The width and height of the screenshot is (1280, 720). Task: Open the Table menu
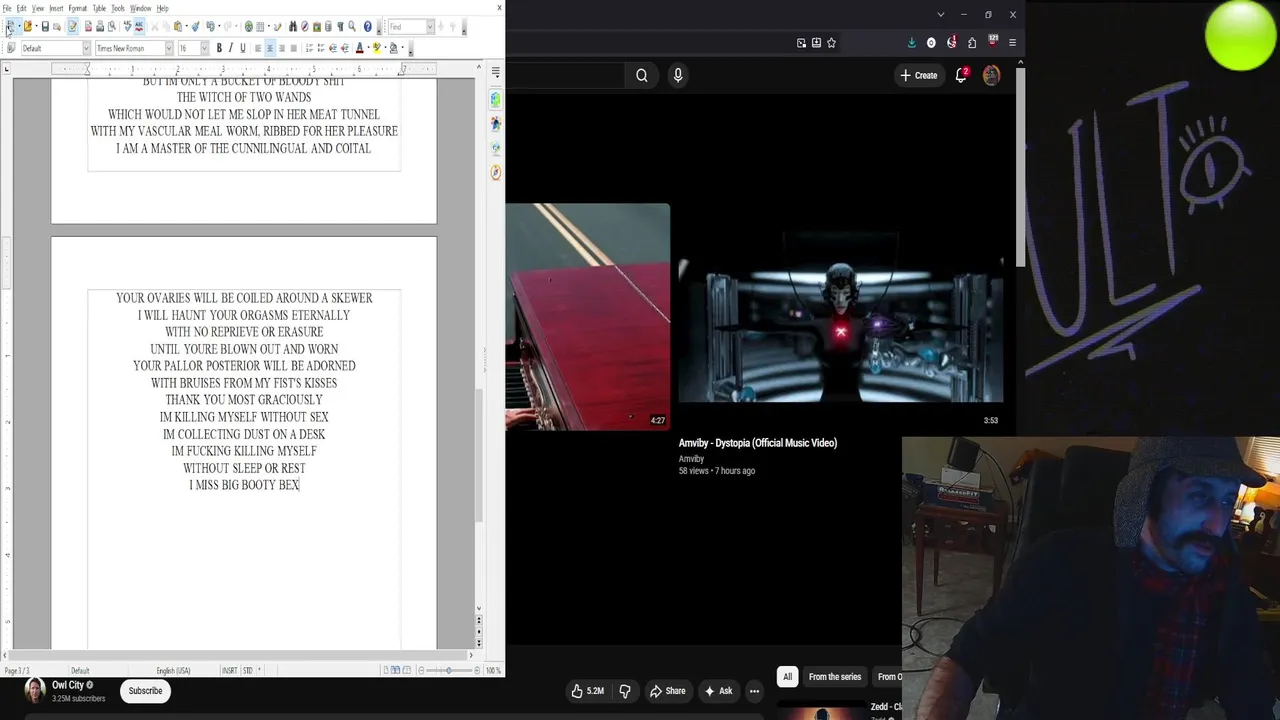pos(99,8)
